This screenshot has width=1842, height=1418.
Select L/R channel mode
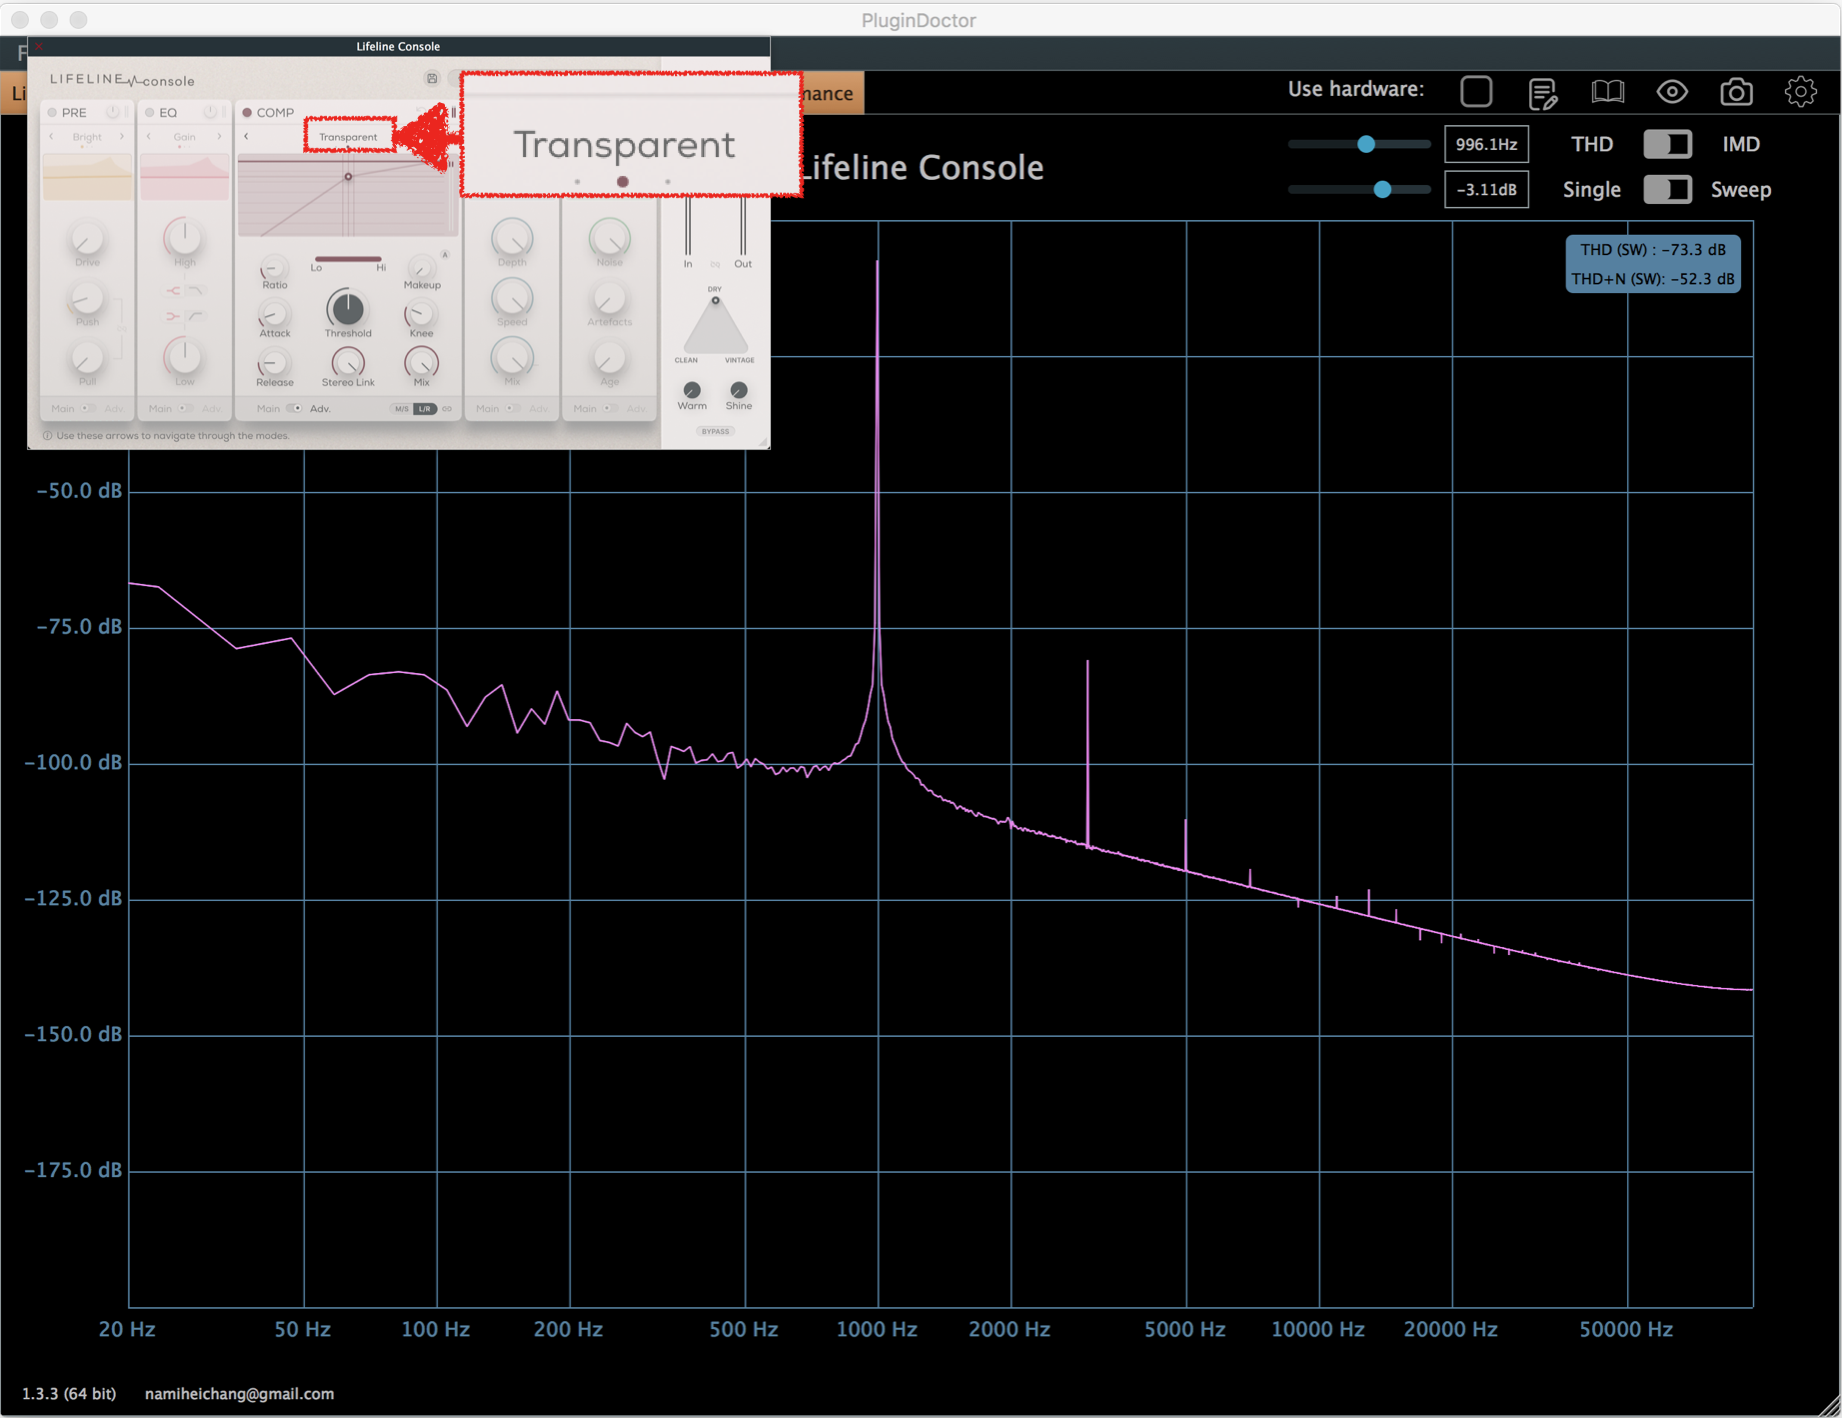[x=425, y=409]
